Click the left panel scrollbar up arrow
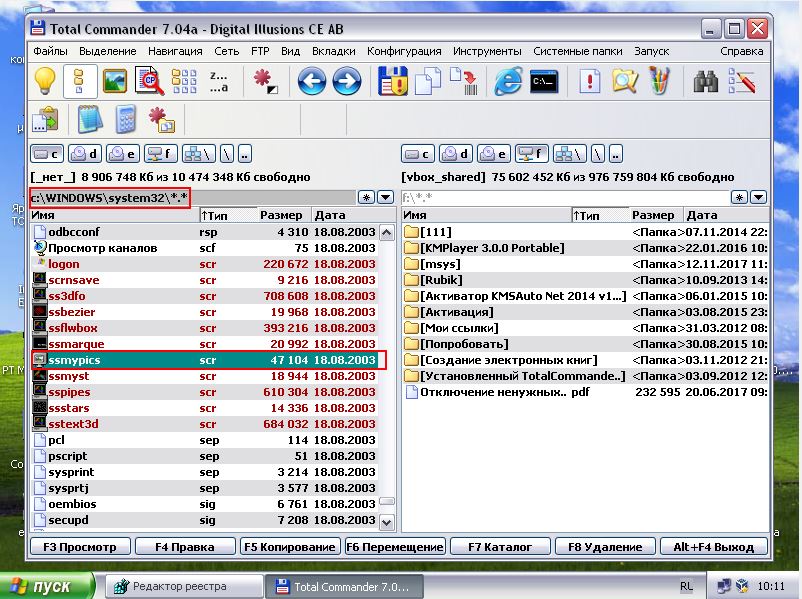Viewport: 802px width, 599px height. [387, 233]
